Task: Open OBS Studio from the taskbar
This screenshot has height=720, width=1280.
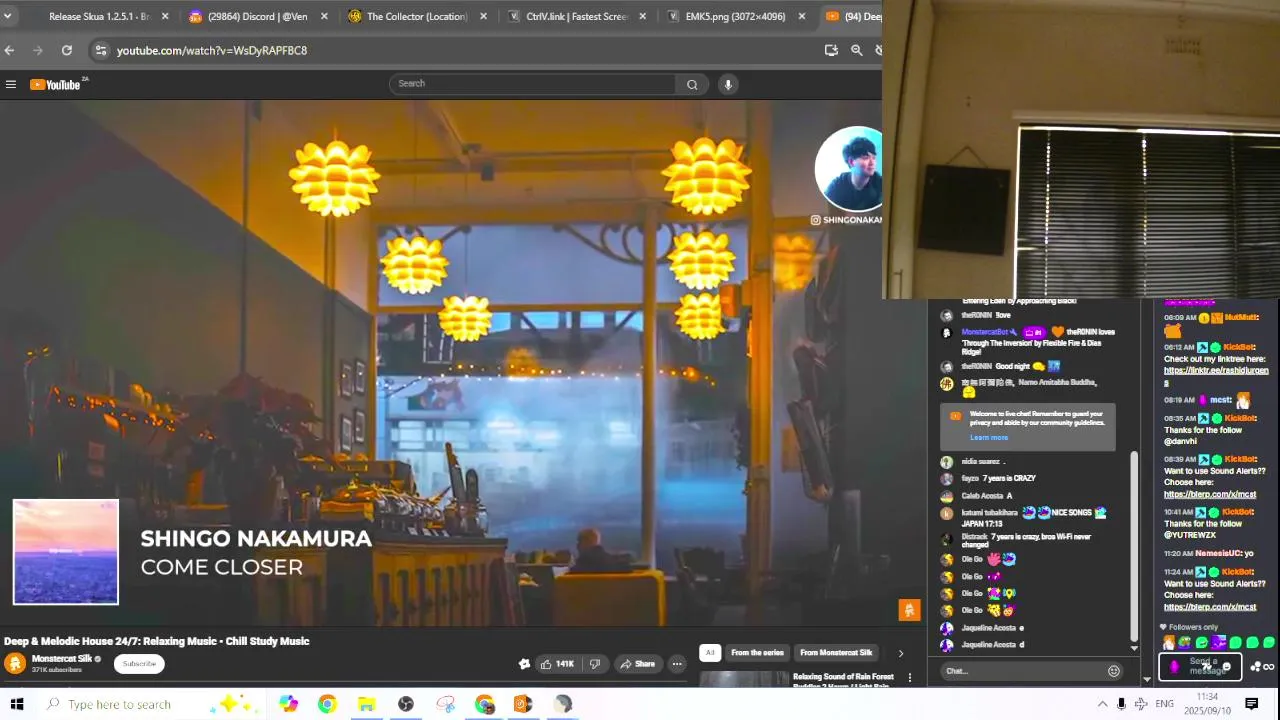Action: coord(406,704)
